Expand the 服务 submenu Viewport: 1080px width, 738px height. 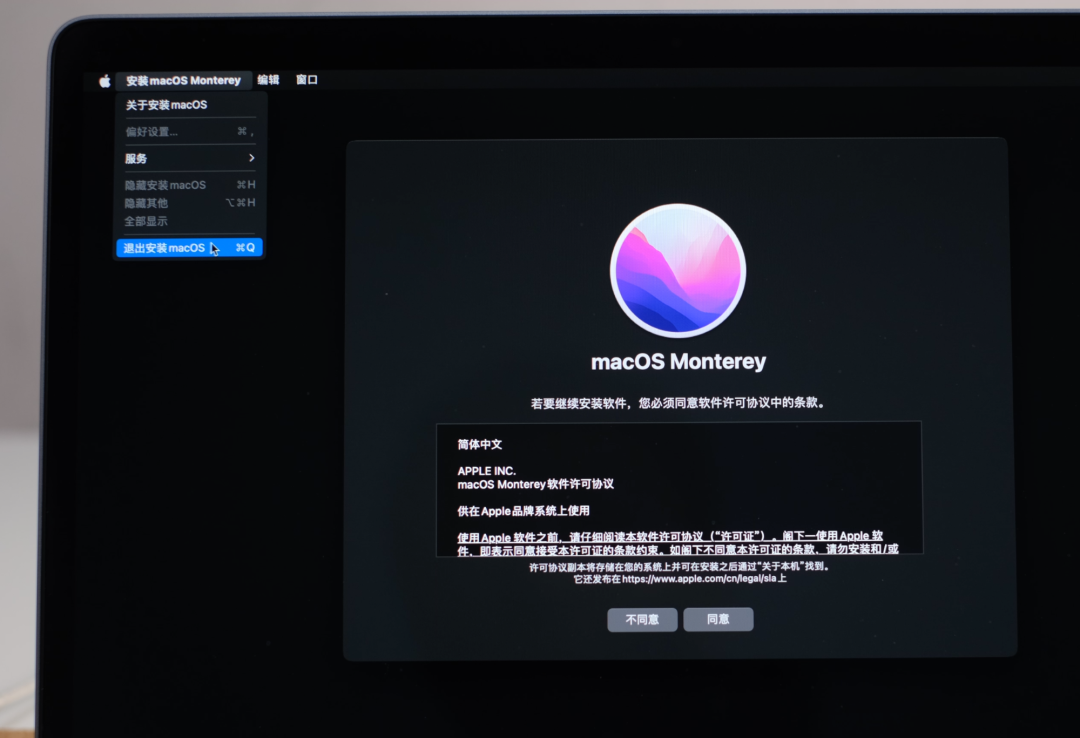[x=189, y=158]
